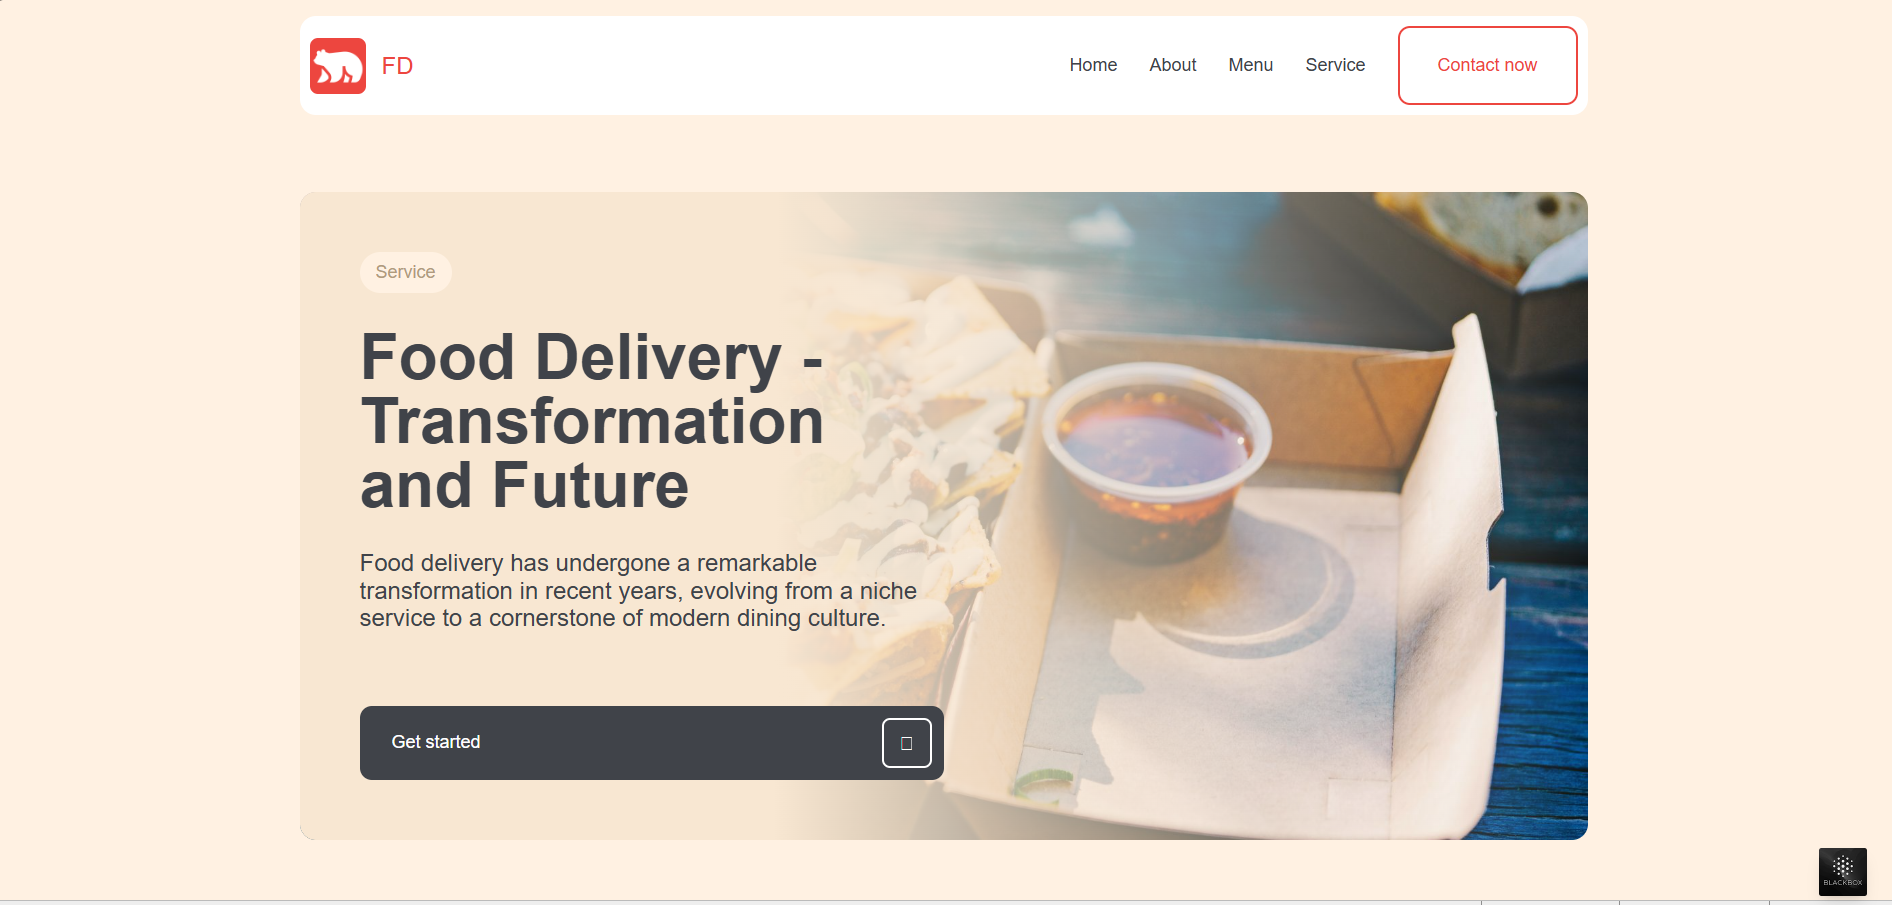
Task: Click the arrow icon inside Get started
Action: (907, 743)
